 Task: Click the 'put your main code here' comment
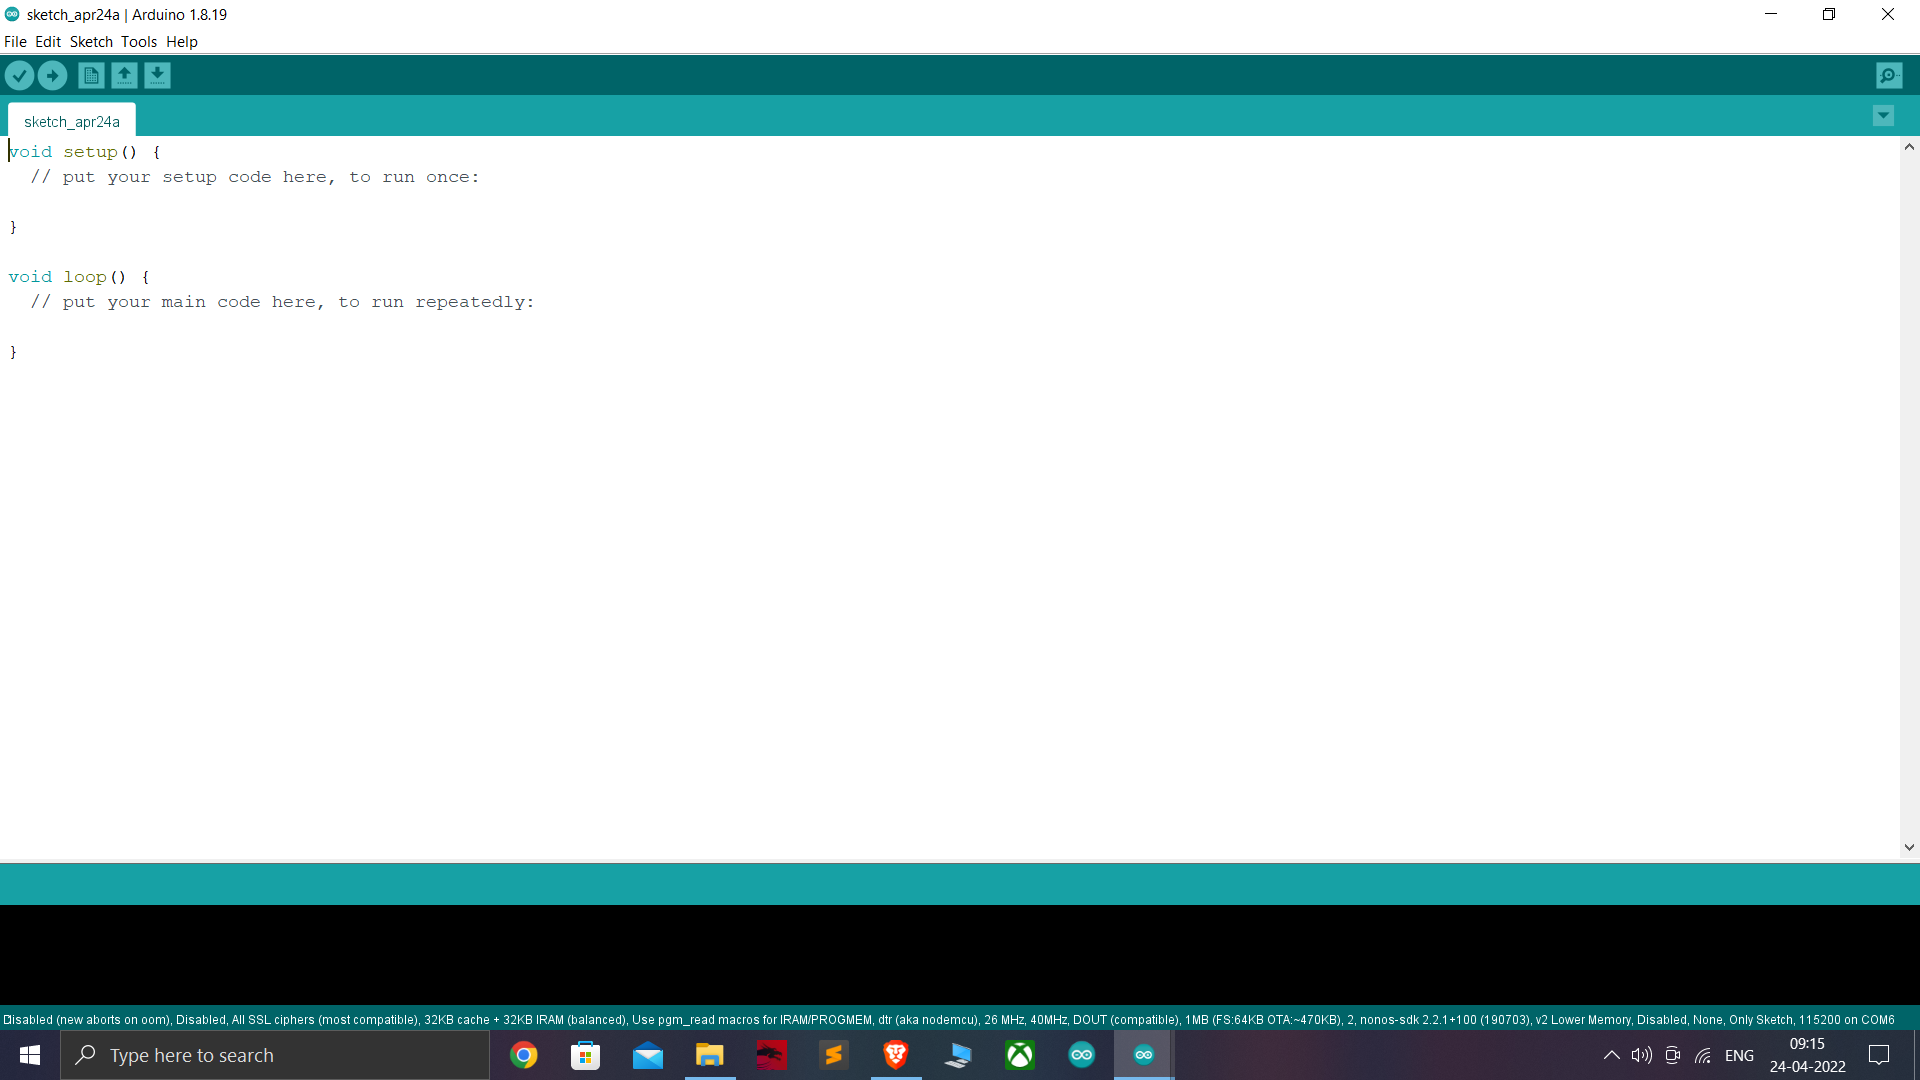click(x=283, y=302)
